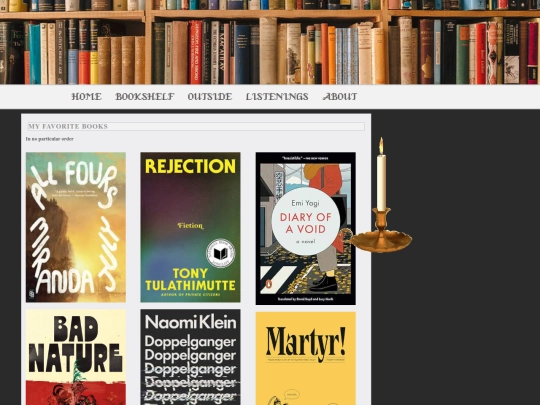Open the Rejection book cover
Screen dimensions: 540x405
click(190, 227)
